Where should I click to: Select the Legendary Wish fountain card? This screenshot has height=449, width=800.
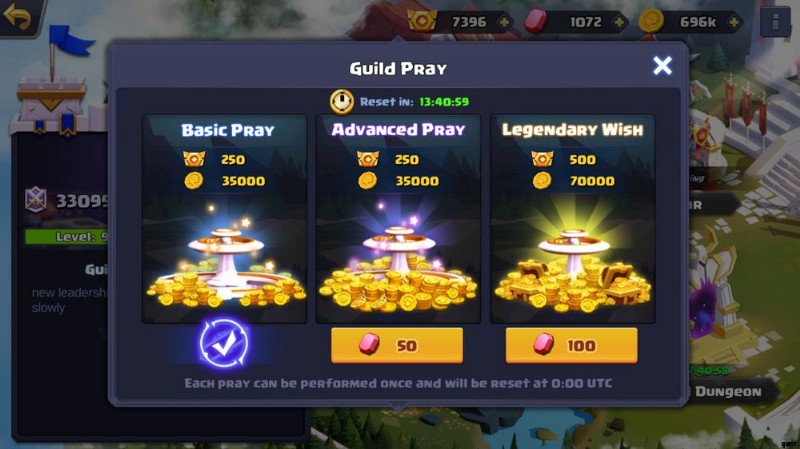pyautogui.click(x=572, y=219)
